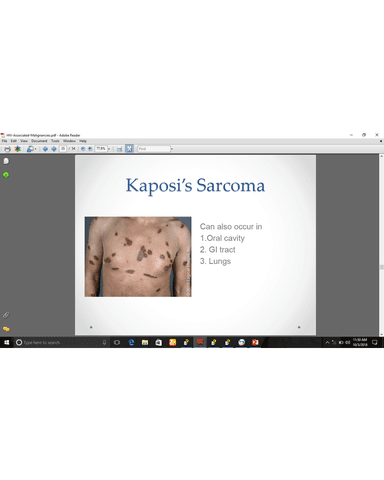This screenshot has height=480, width=384.
Task: Toggle the fit page width button
Action: (119, 149)
